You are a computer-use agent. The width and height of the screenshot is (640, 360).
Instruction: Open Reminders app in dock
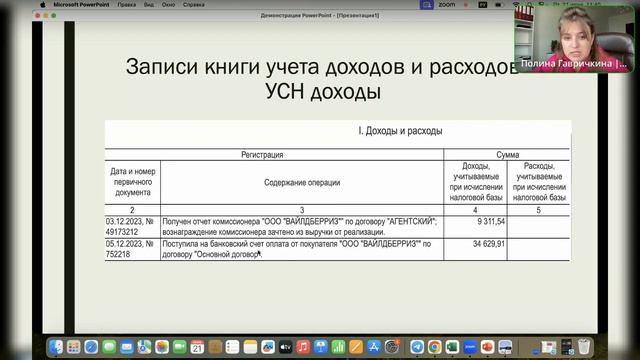(232, 347)
